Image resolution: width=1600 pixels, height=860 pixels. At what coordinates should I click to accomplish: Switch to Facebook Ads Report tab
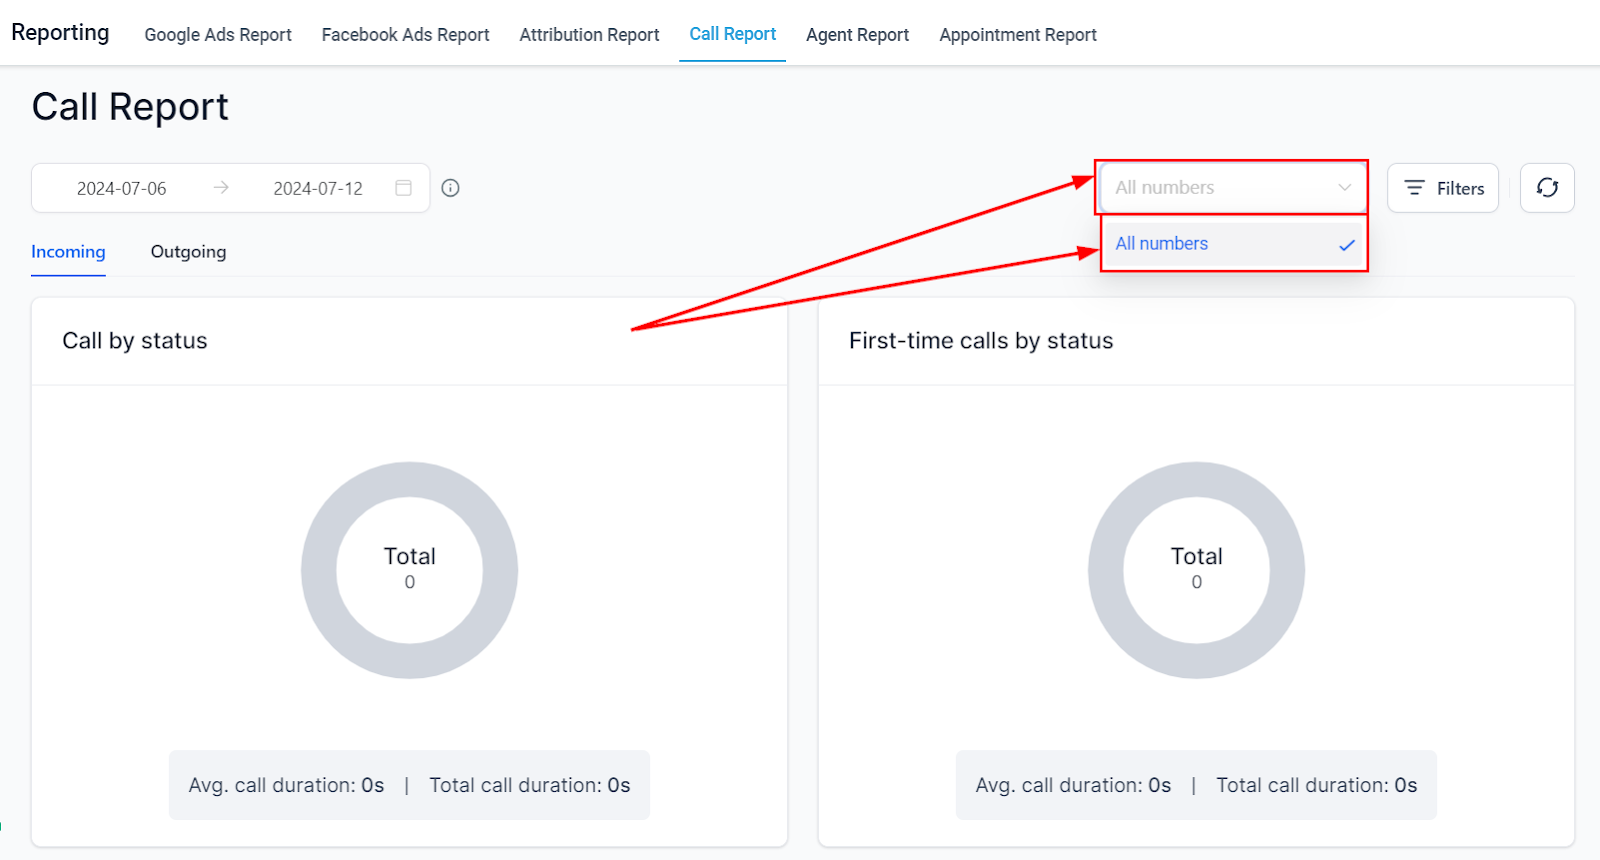(x=405, y=35)
